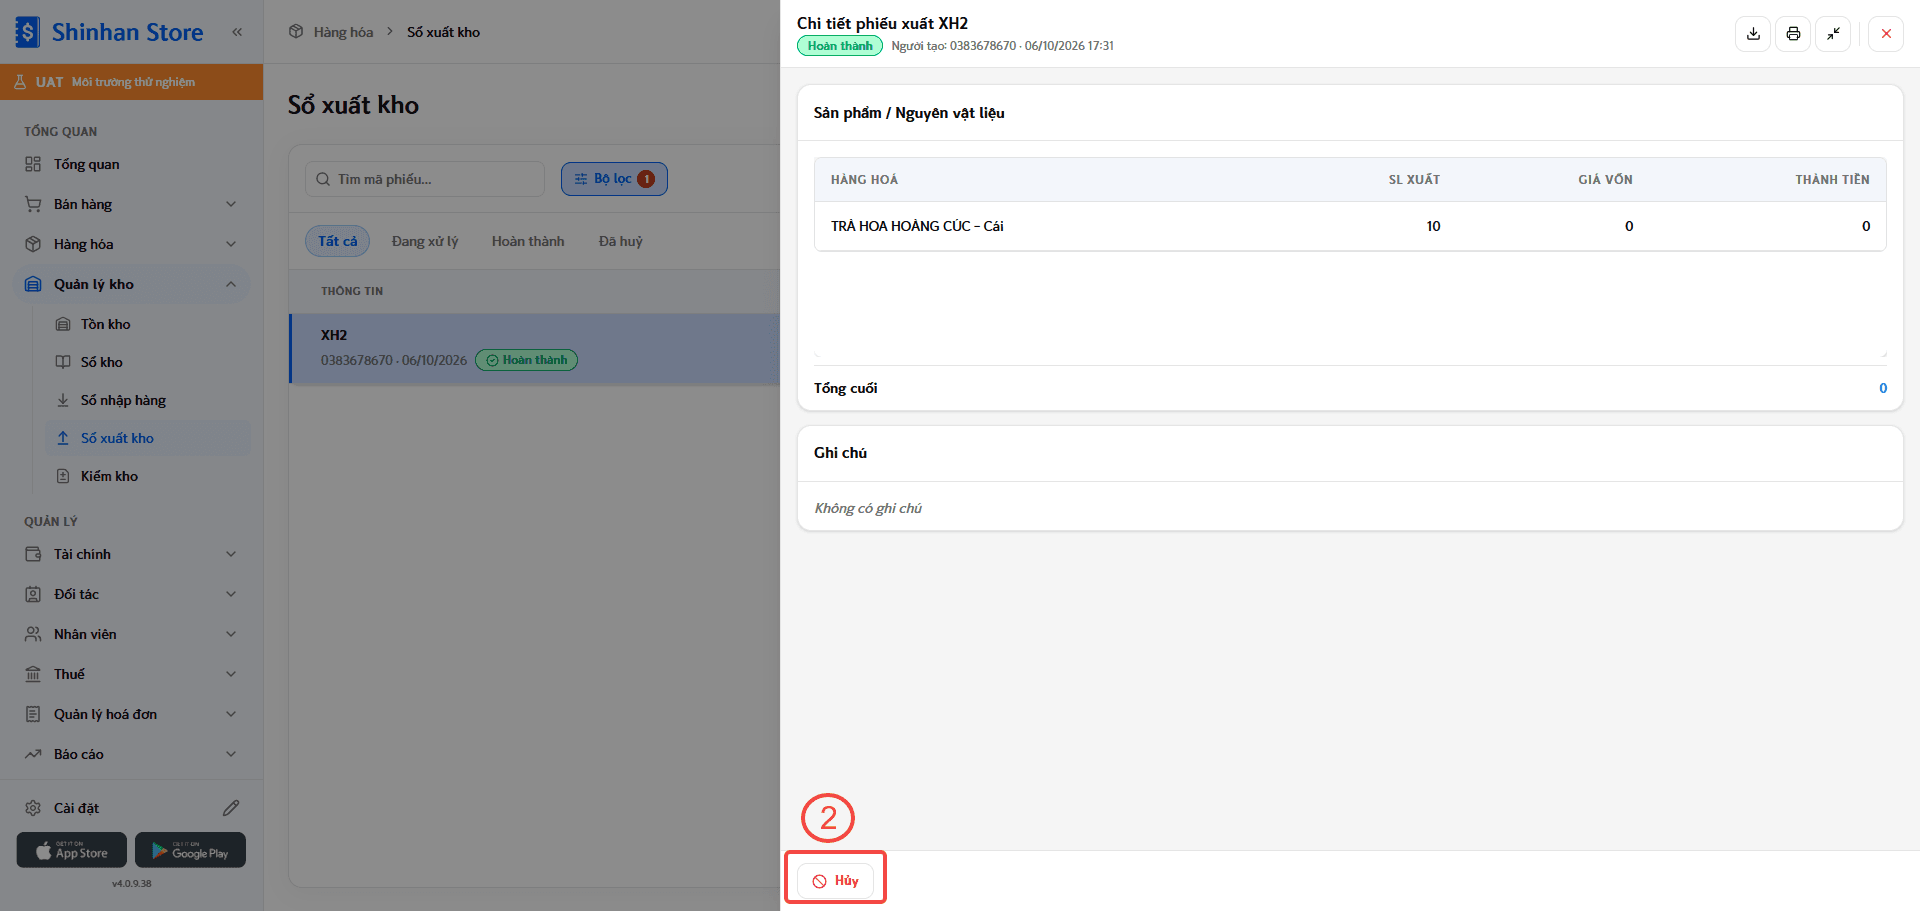The width and height of the screenshot is (1920, 911).
Task: Click the Hủy cancel button
Action: coord(836,881)
